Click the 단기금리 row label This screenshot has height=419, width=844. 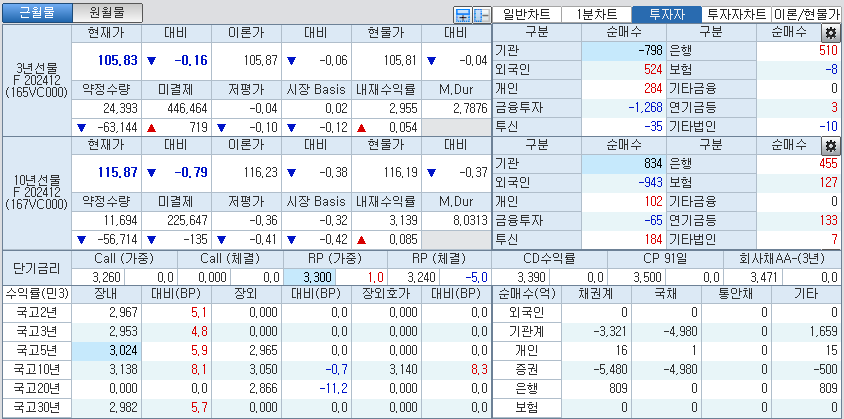tap(37, 268)
